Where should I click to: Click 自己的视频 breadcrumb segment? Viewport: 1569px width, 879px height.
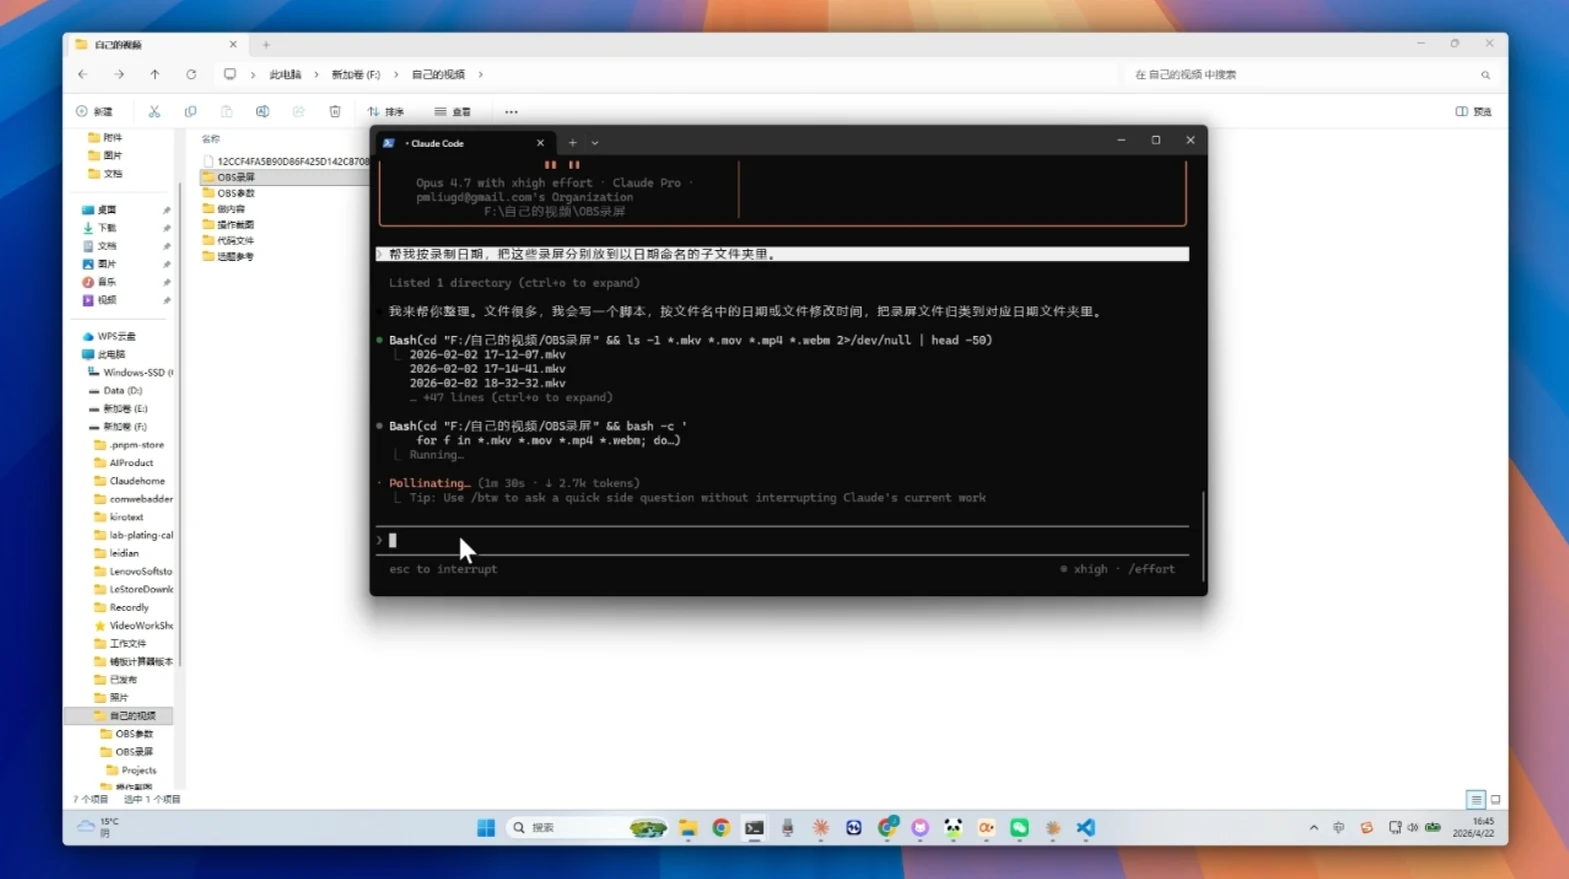click(x=438, y=74)
